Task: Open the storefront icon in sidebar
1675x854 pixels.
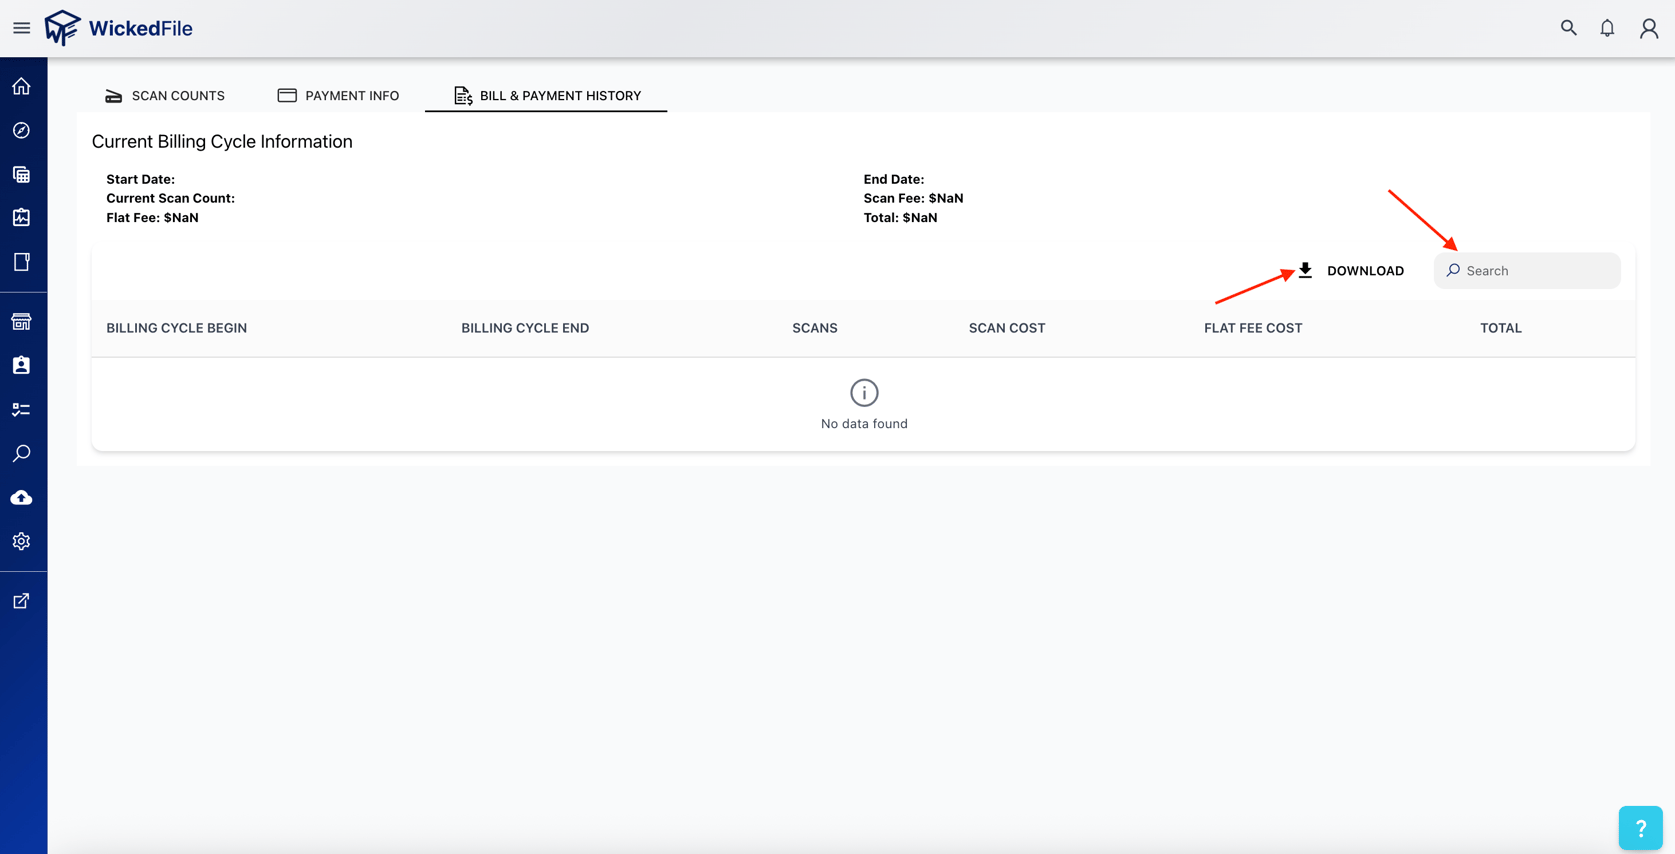Action: pyautogui.click(x=21, y=322)
